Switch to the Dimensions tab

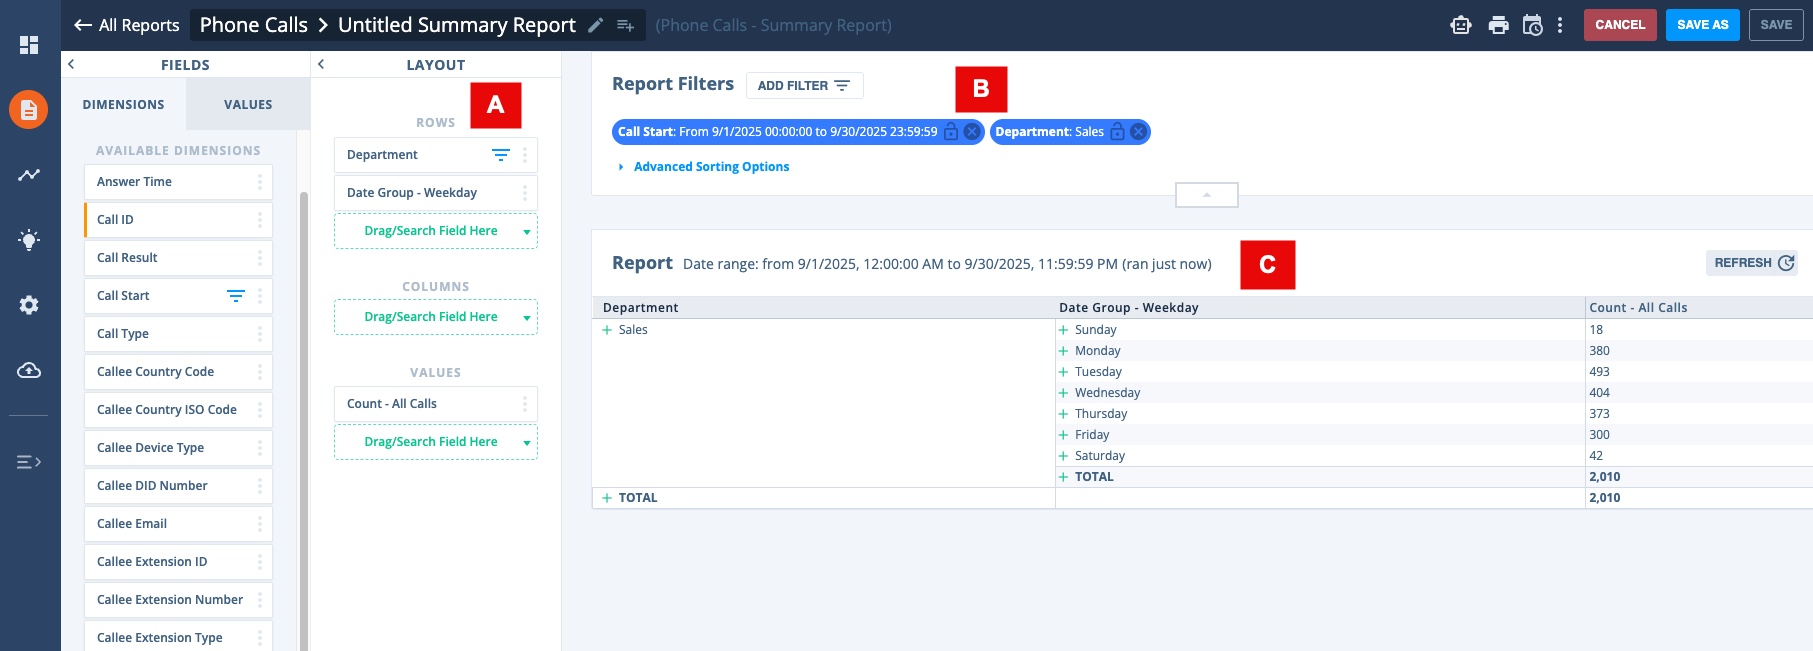coord(124,104)
